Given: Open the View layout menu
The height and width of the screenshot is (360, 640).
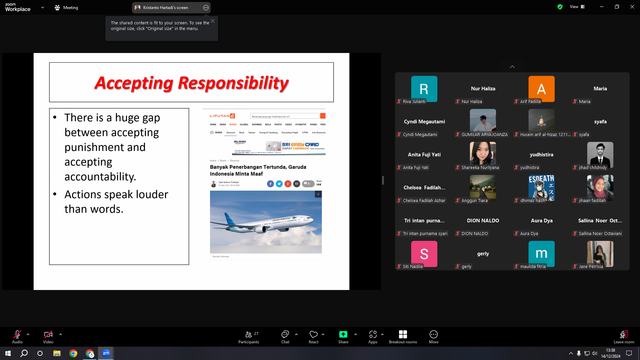Looking at the screenshot, I should 577,7.
